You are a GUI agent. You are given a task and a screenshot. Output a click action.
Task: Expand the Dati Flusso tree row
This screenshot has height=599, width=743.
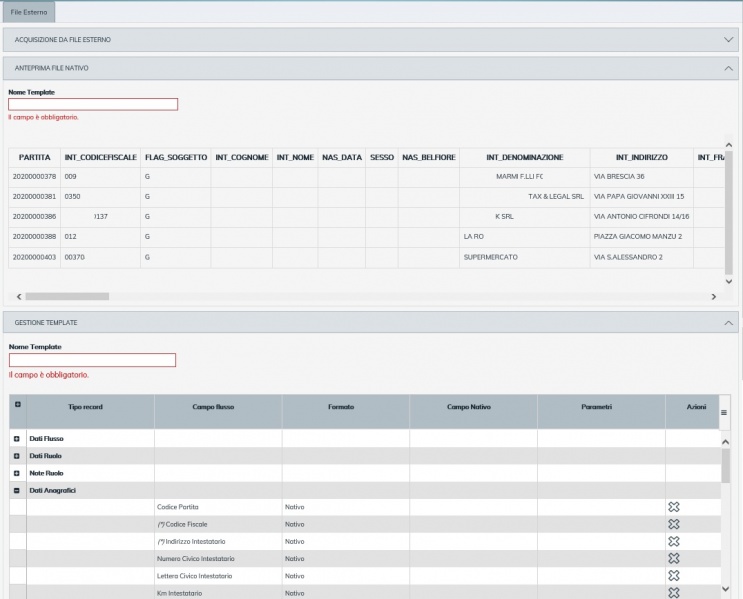(x=17, y=438)
